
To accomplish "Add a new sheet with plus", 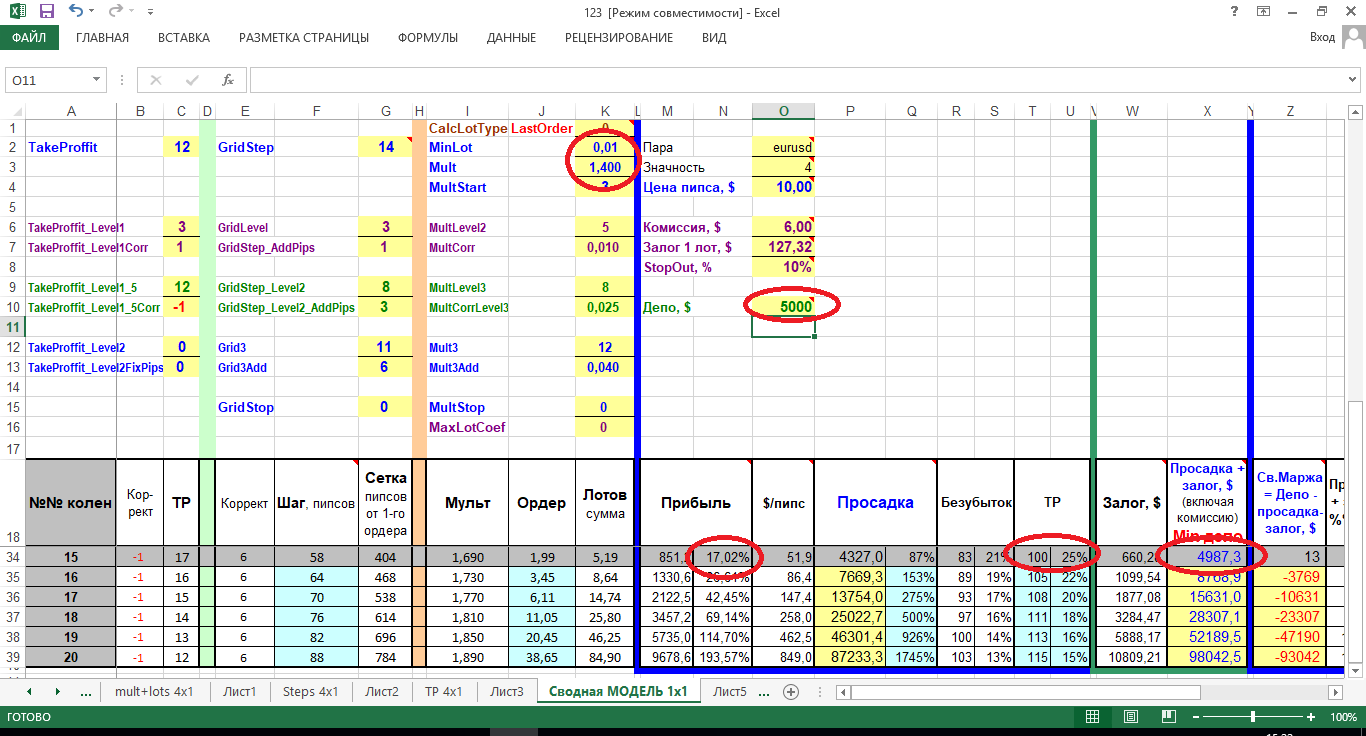I will coord(791,691).
